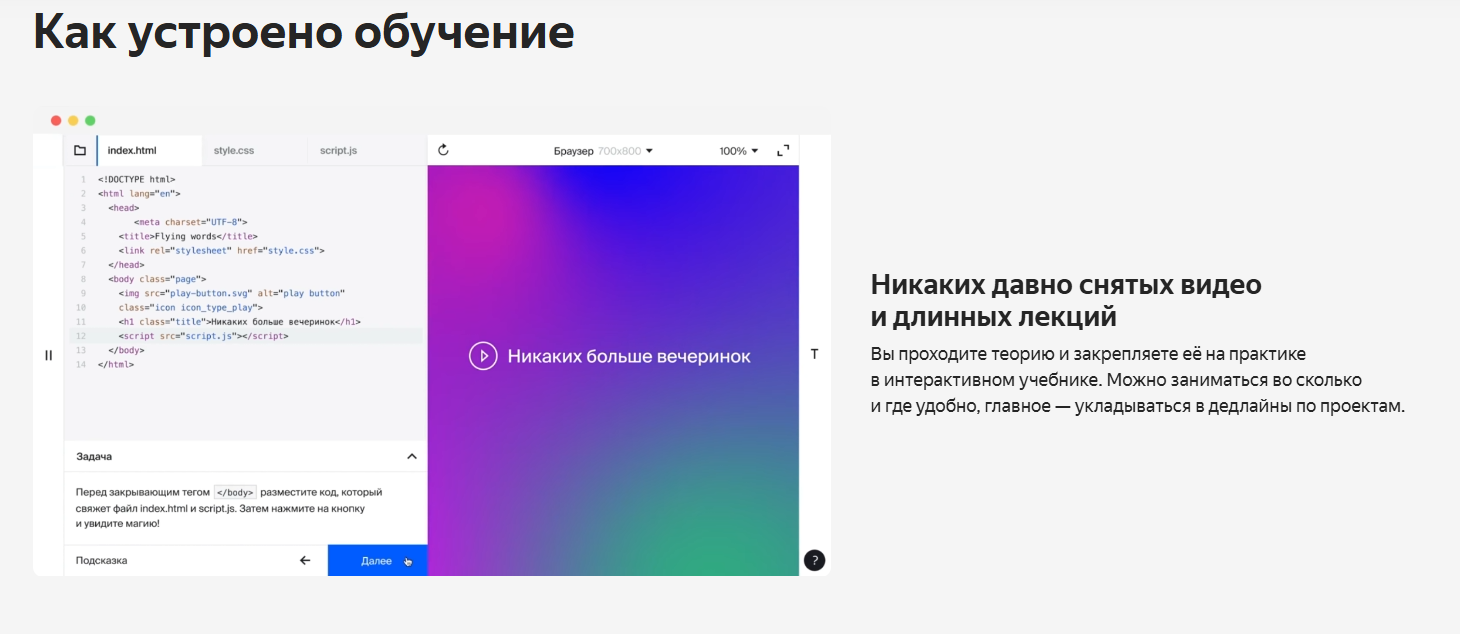Open the help question mark button
The width and height of the screenshot is (1460, 634).
click(815, 560)
